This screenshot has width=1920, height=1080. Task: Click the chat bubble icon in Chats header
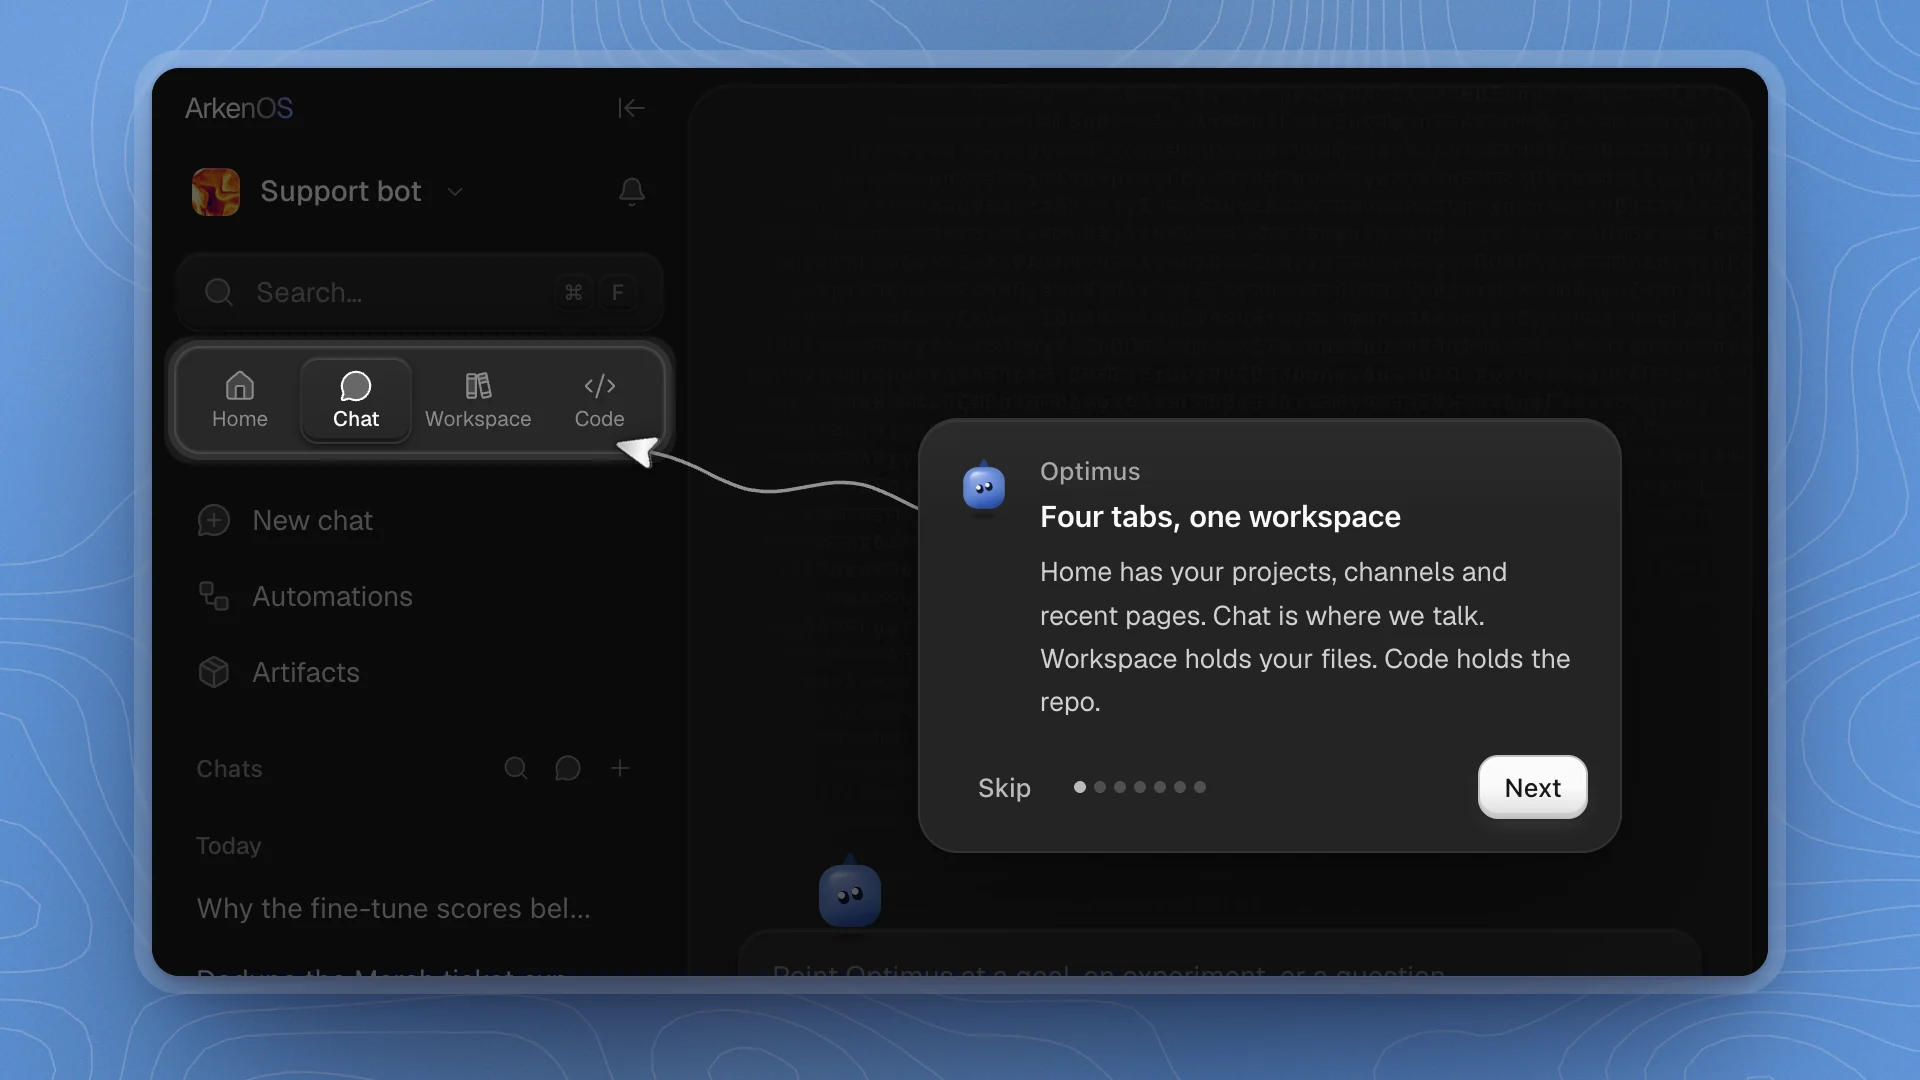tap(568, 768)
